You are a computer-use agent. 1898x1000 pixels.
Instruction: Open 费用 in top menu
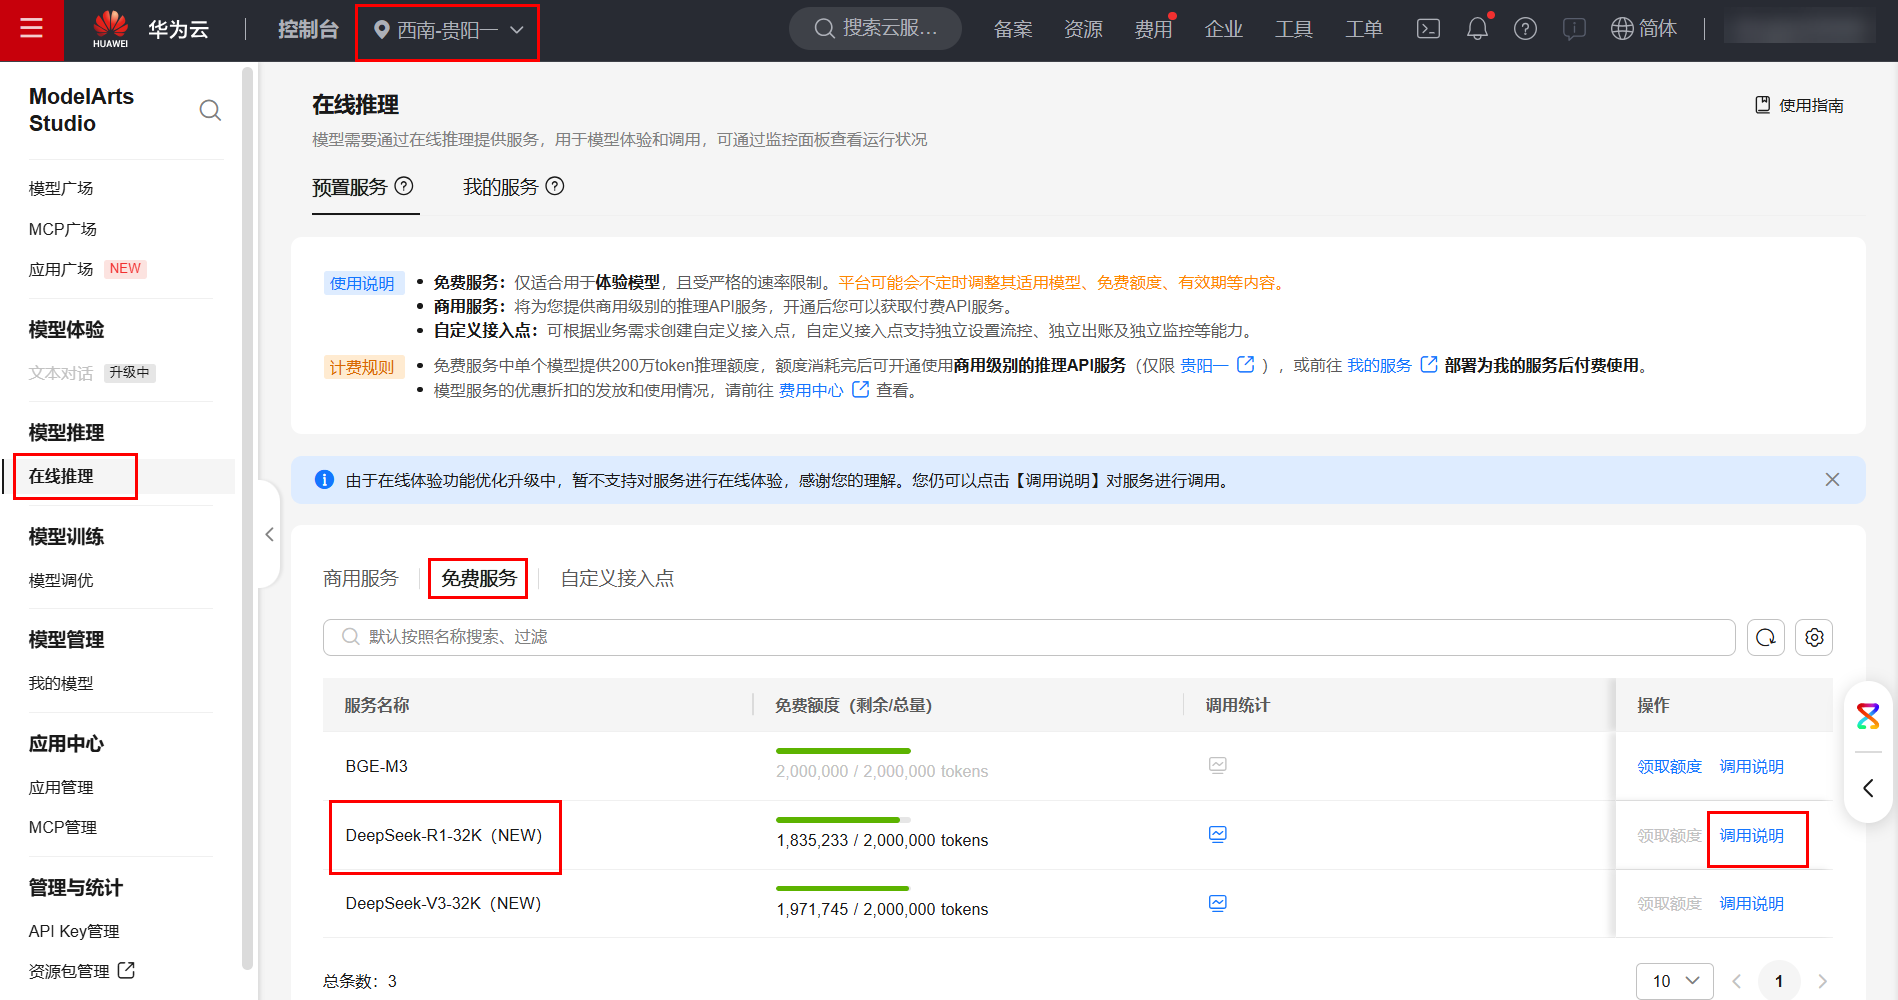click(x=1153, y=29)
